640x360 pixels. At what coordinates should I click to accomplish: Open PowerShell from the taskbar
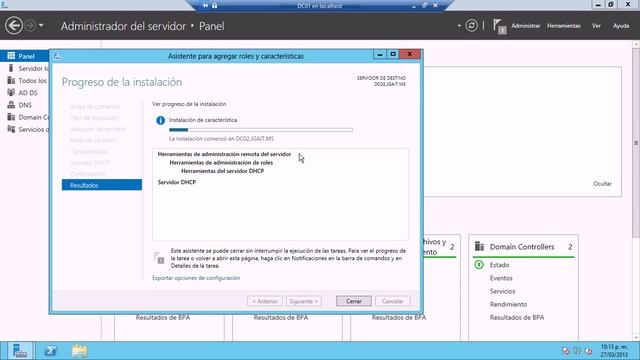pyautogui.click(x=51, y=351)
